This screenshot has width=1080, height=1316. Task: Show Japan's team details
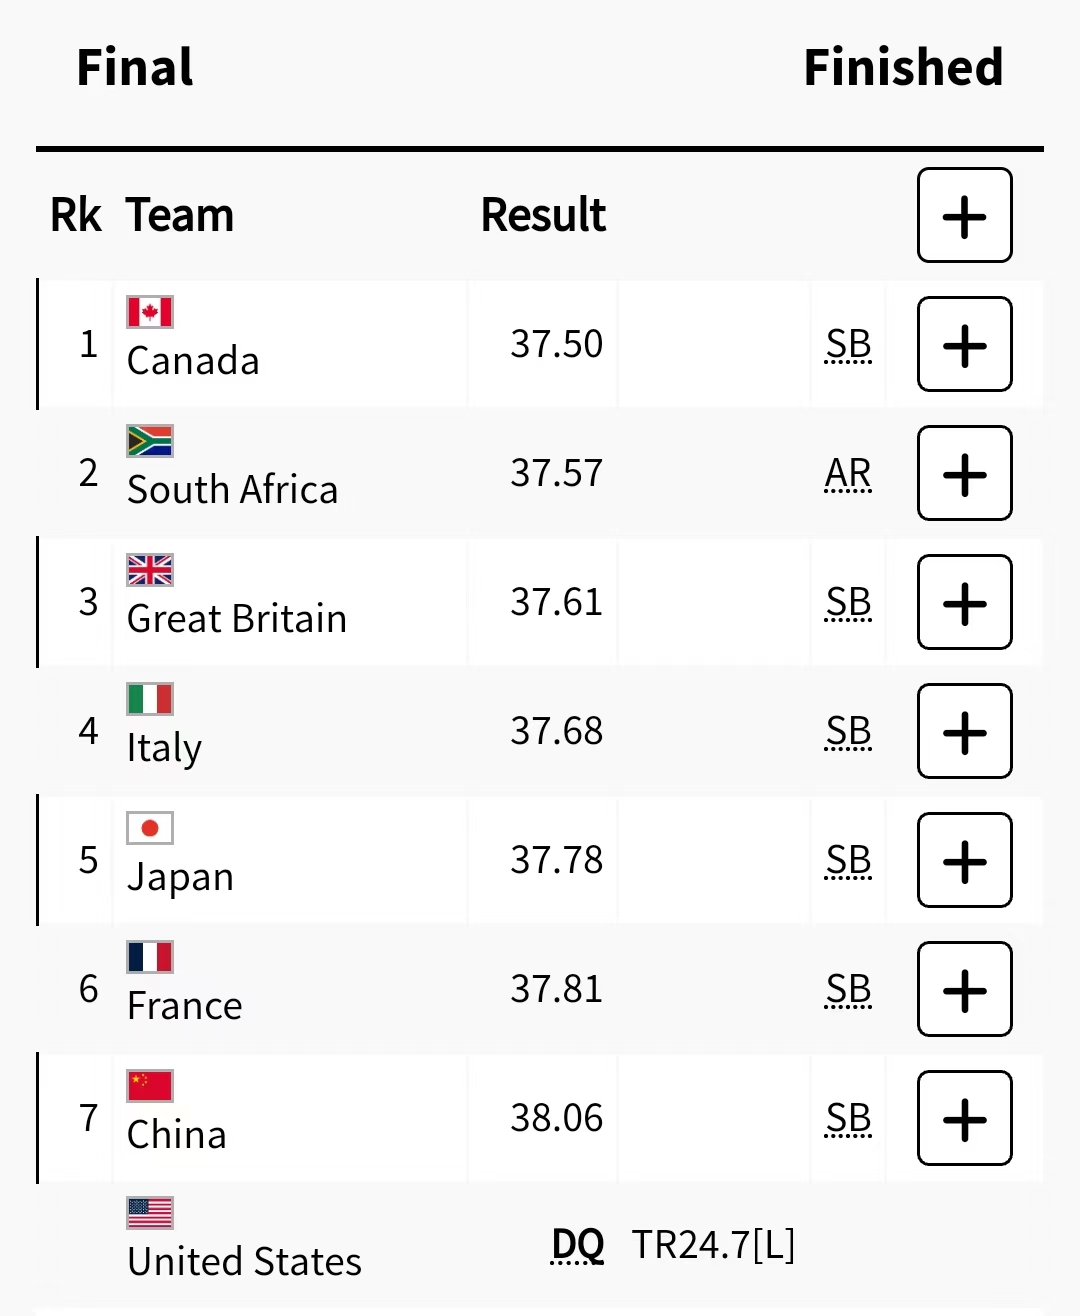coord(964,860)
